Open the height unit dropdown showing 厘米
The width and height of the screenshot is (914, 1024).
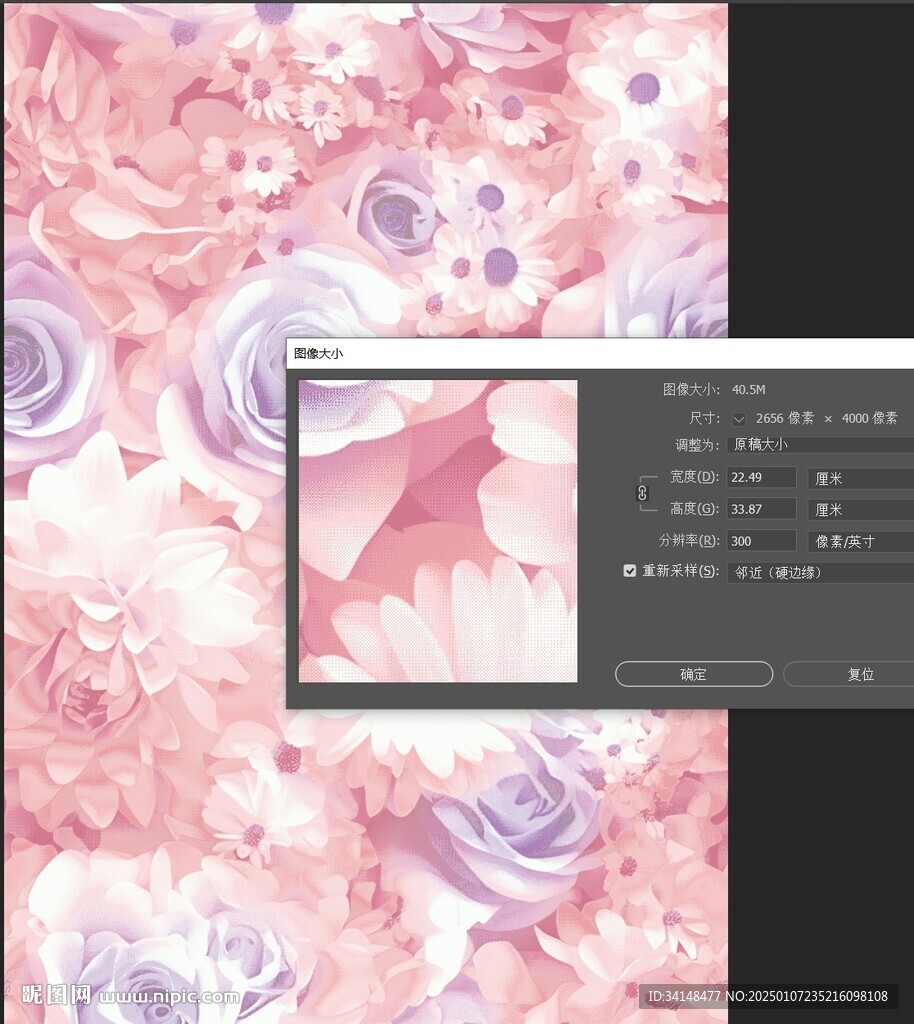pos(862,509)
